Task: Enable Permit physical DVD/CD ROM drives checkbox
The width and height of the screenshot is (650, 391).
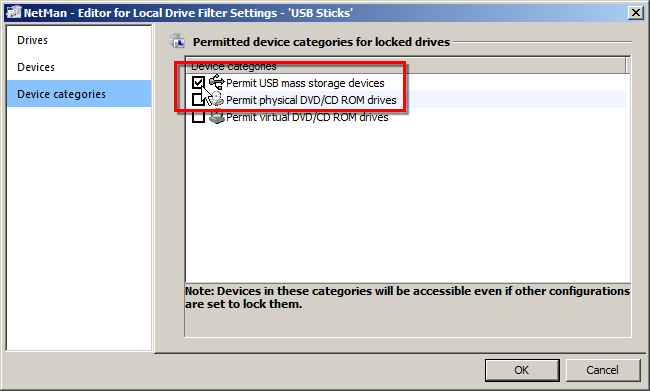Action: (198, 100)
